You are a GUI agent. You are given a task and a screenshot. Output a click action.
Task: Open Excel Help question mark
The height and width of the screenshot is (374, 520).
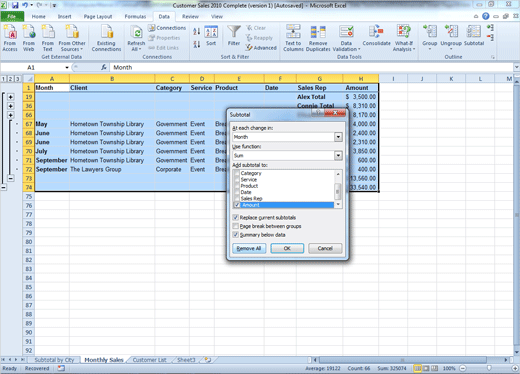coord(486,16)
